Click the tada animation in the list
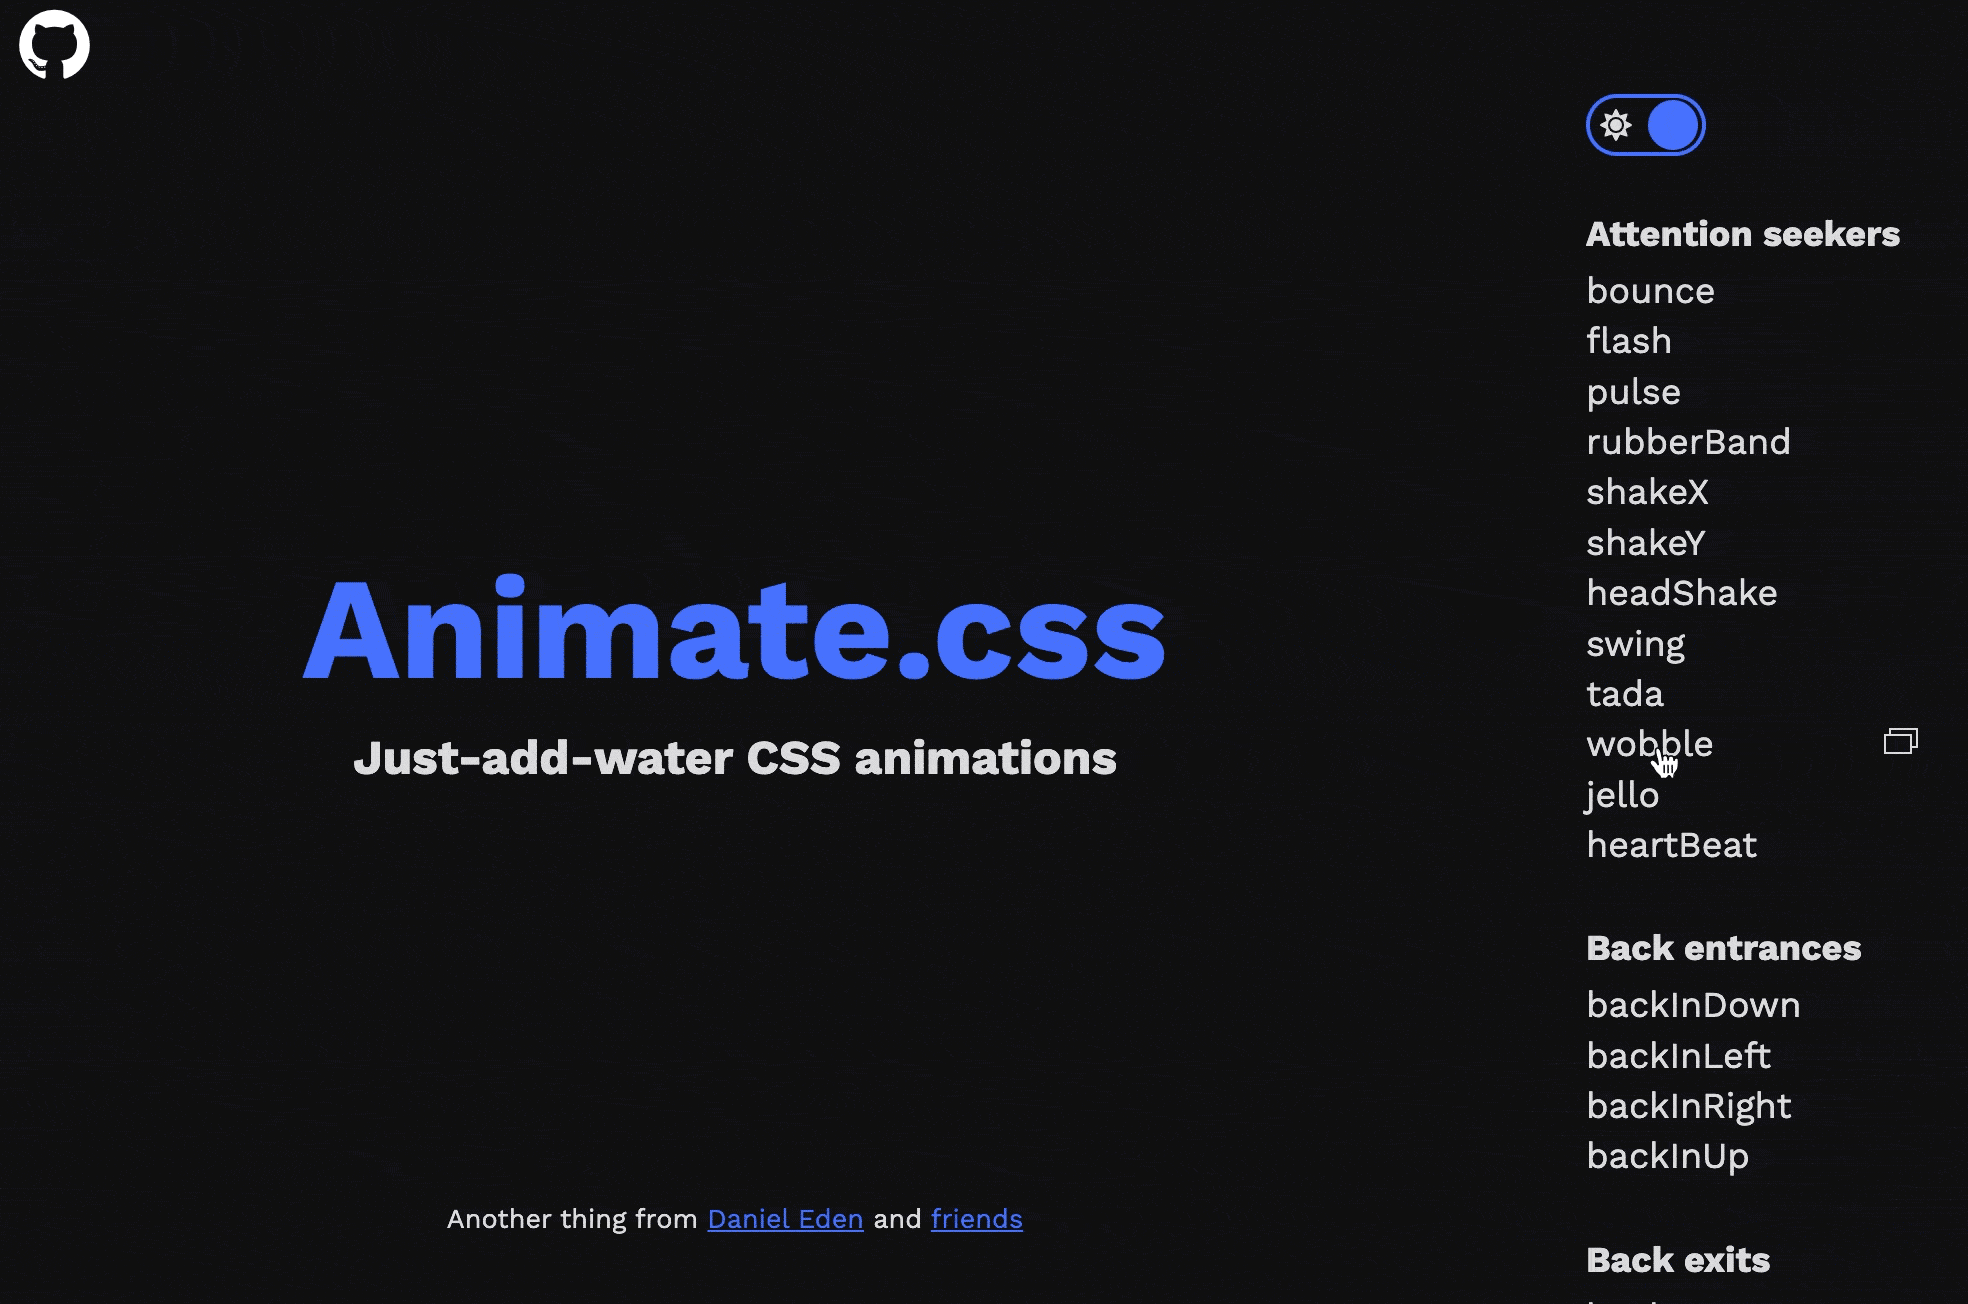 click(1625, 693)
